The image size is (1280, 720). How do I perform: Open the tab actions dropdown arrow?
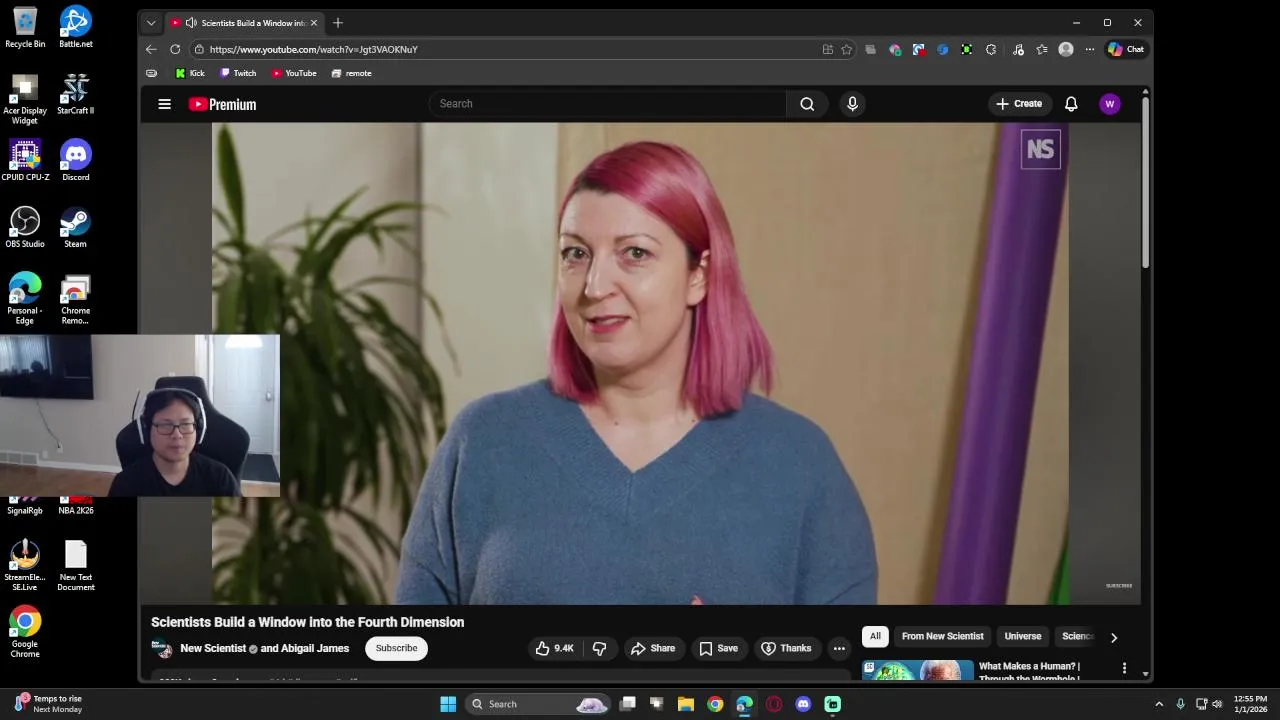coord(151,23)
